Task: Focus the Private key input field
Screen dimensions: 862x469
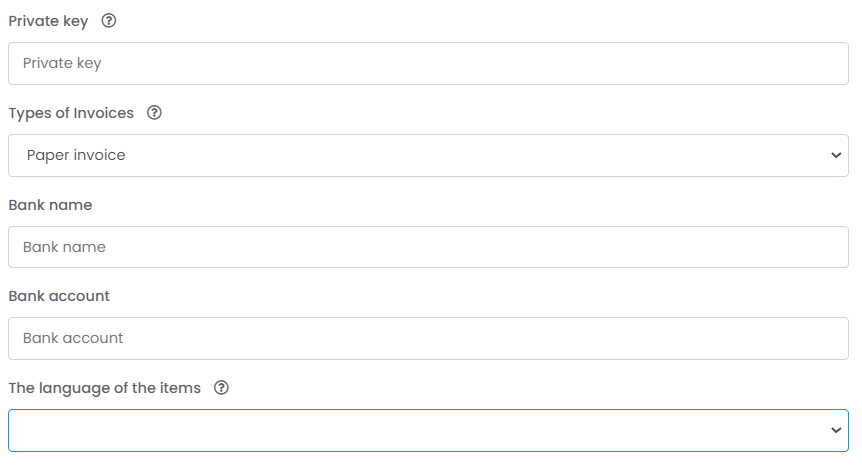Action: 428,64
